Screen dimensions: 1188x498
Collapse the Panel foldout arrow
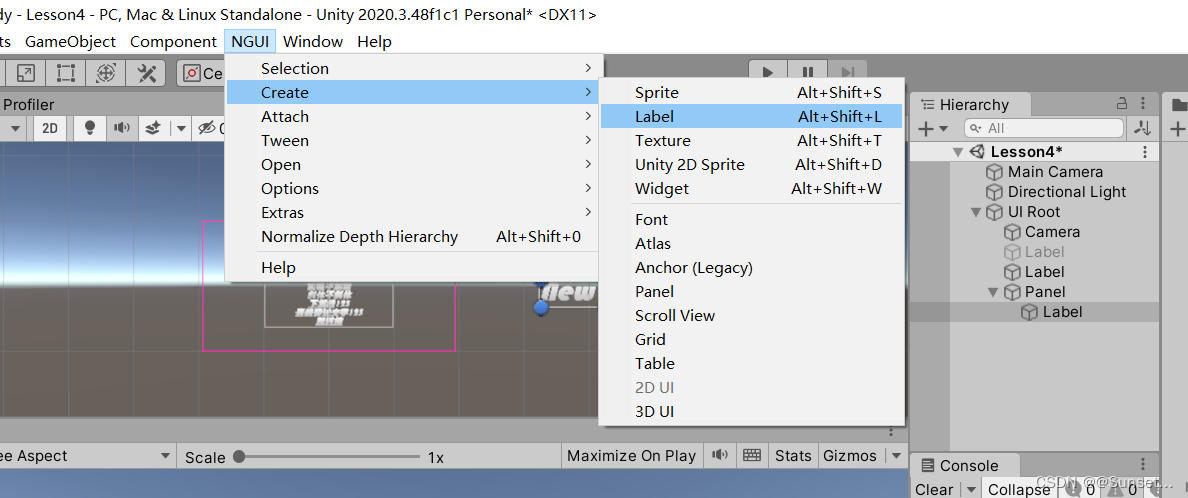(993, 292)
